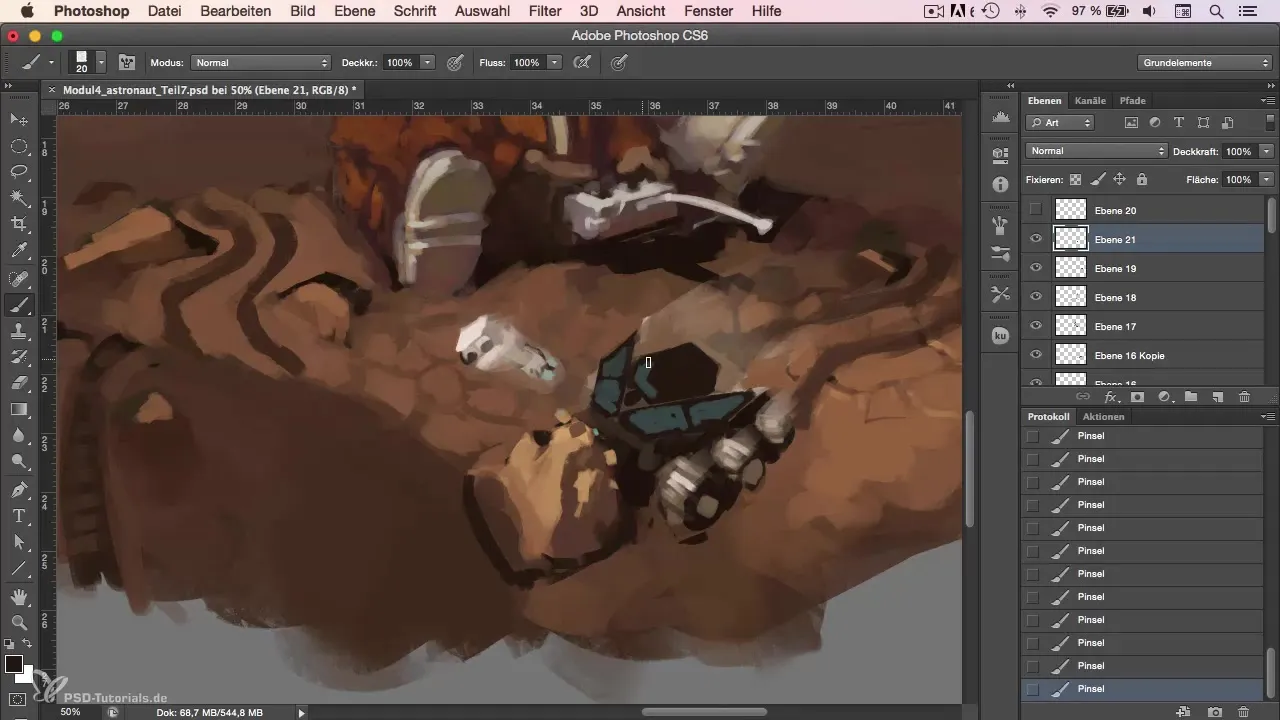Hide the Ebene 17 layer

pos(1036,326)
